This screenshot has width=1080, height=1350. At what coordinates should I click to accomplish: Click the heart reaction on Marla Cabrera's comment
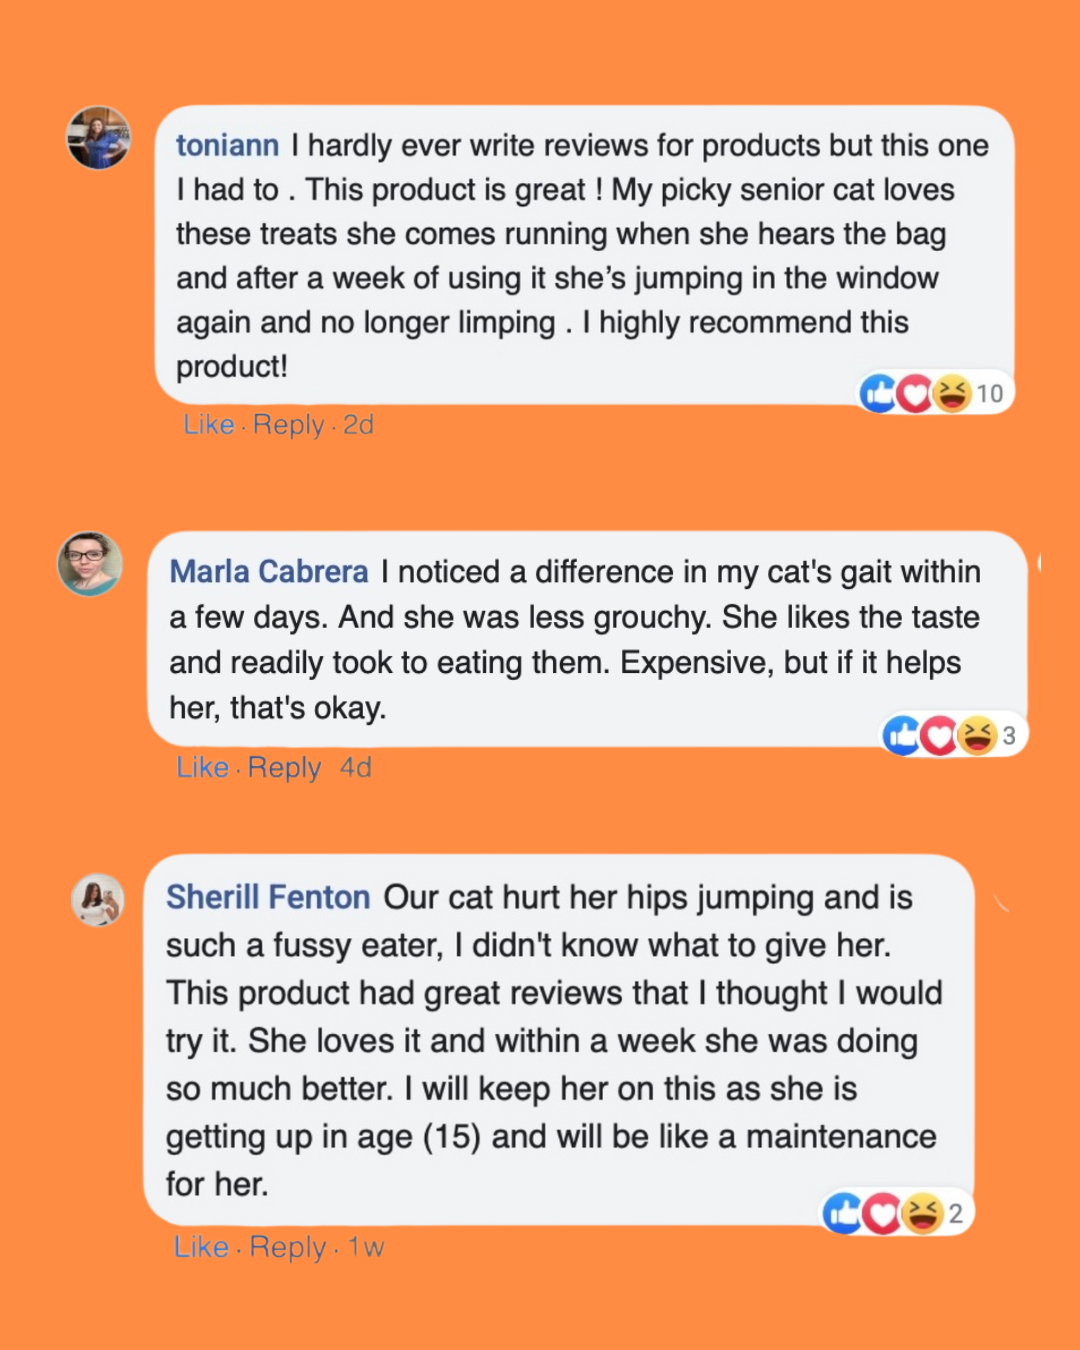(x=938, y=736)
